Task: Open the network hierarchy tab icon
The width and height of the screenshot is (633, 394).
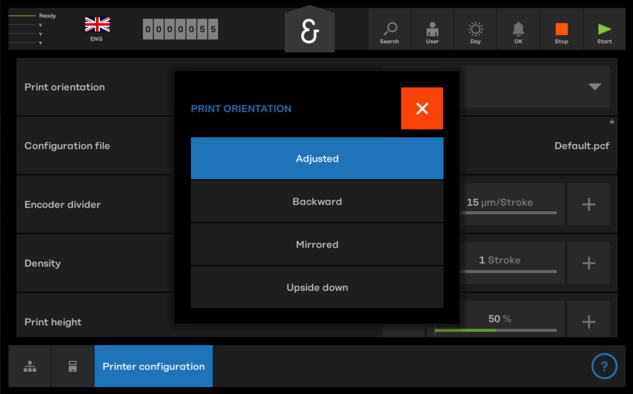Action: point(30,366)
